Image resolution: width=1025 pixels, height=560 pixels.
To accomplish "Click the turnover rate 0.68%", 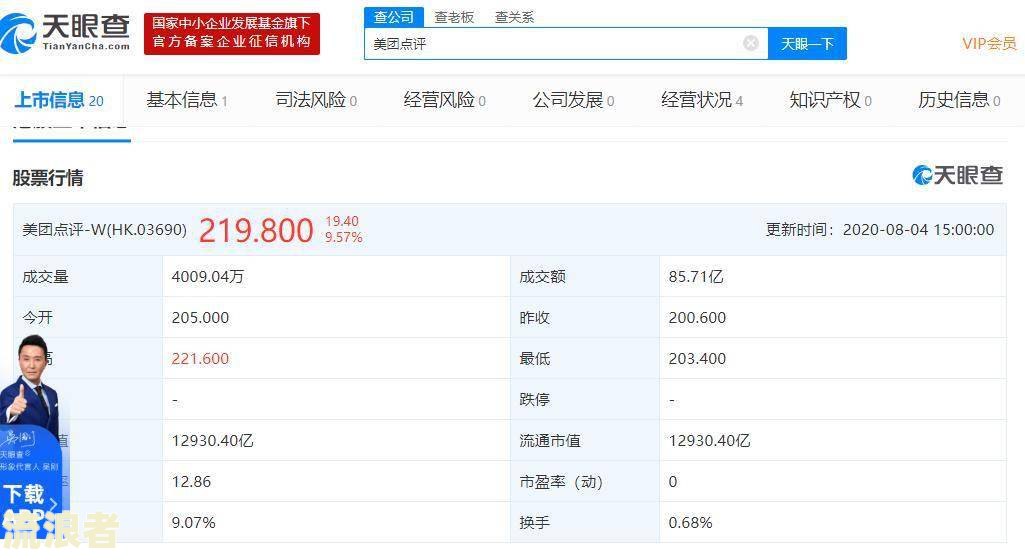I will point(690,523).
